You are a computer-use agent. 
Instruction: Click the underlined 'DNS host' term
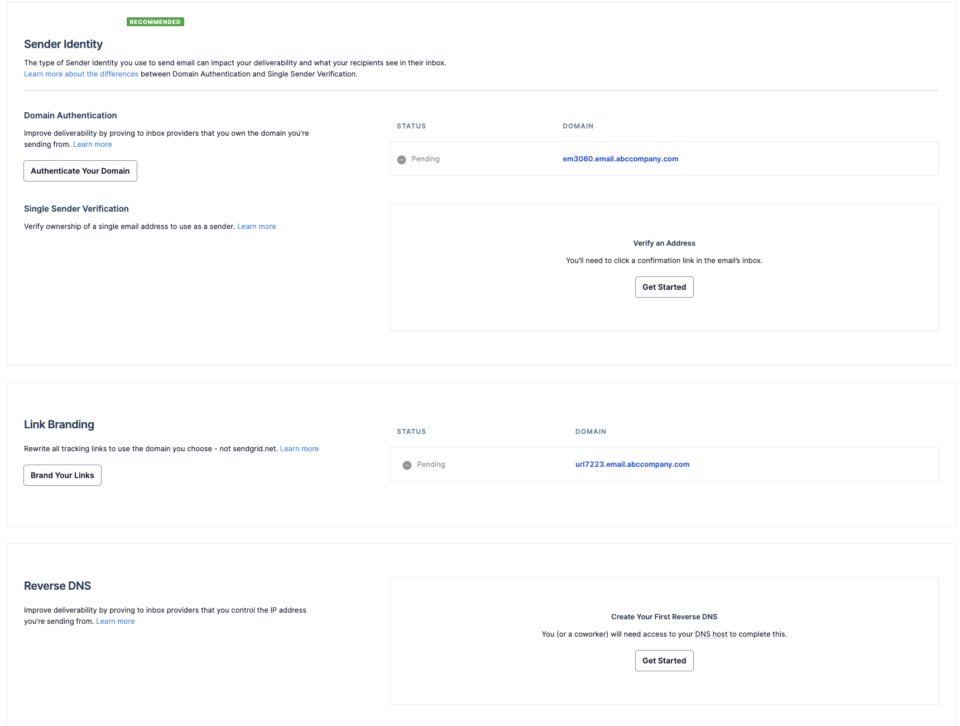[711, 634]
